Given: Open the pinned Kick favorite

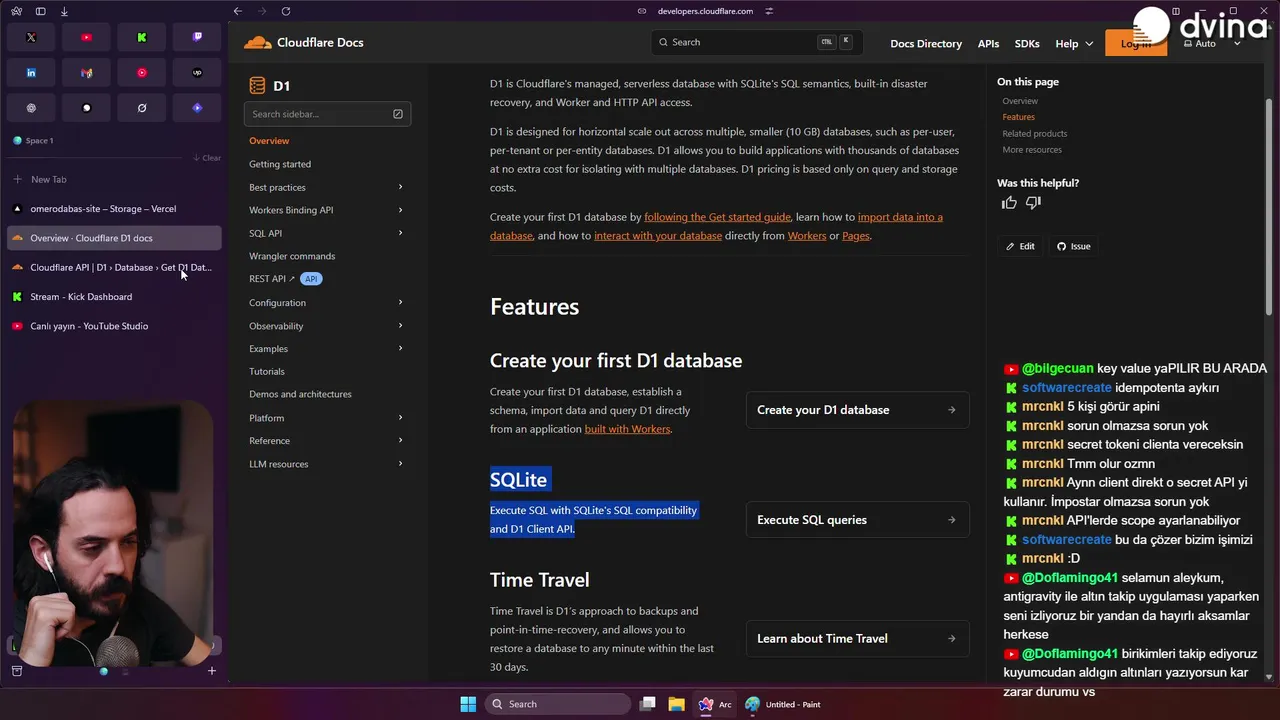Looking at the screenshot, I should [142, 37].
